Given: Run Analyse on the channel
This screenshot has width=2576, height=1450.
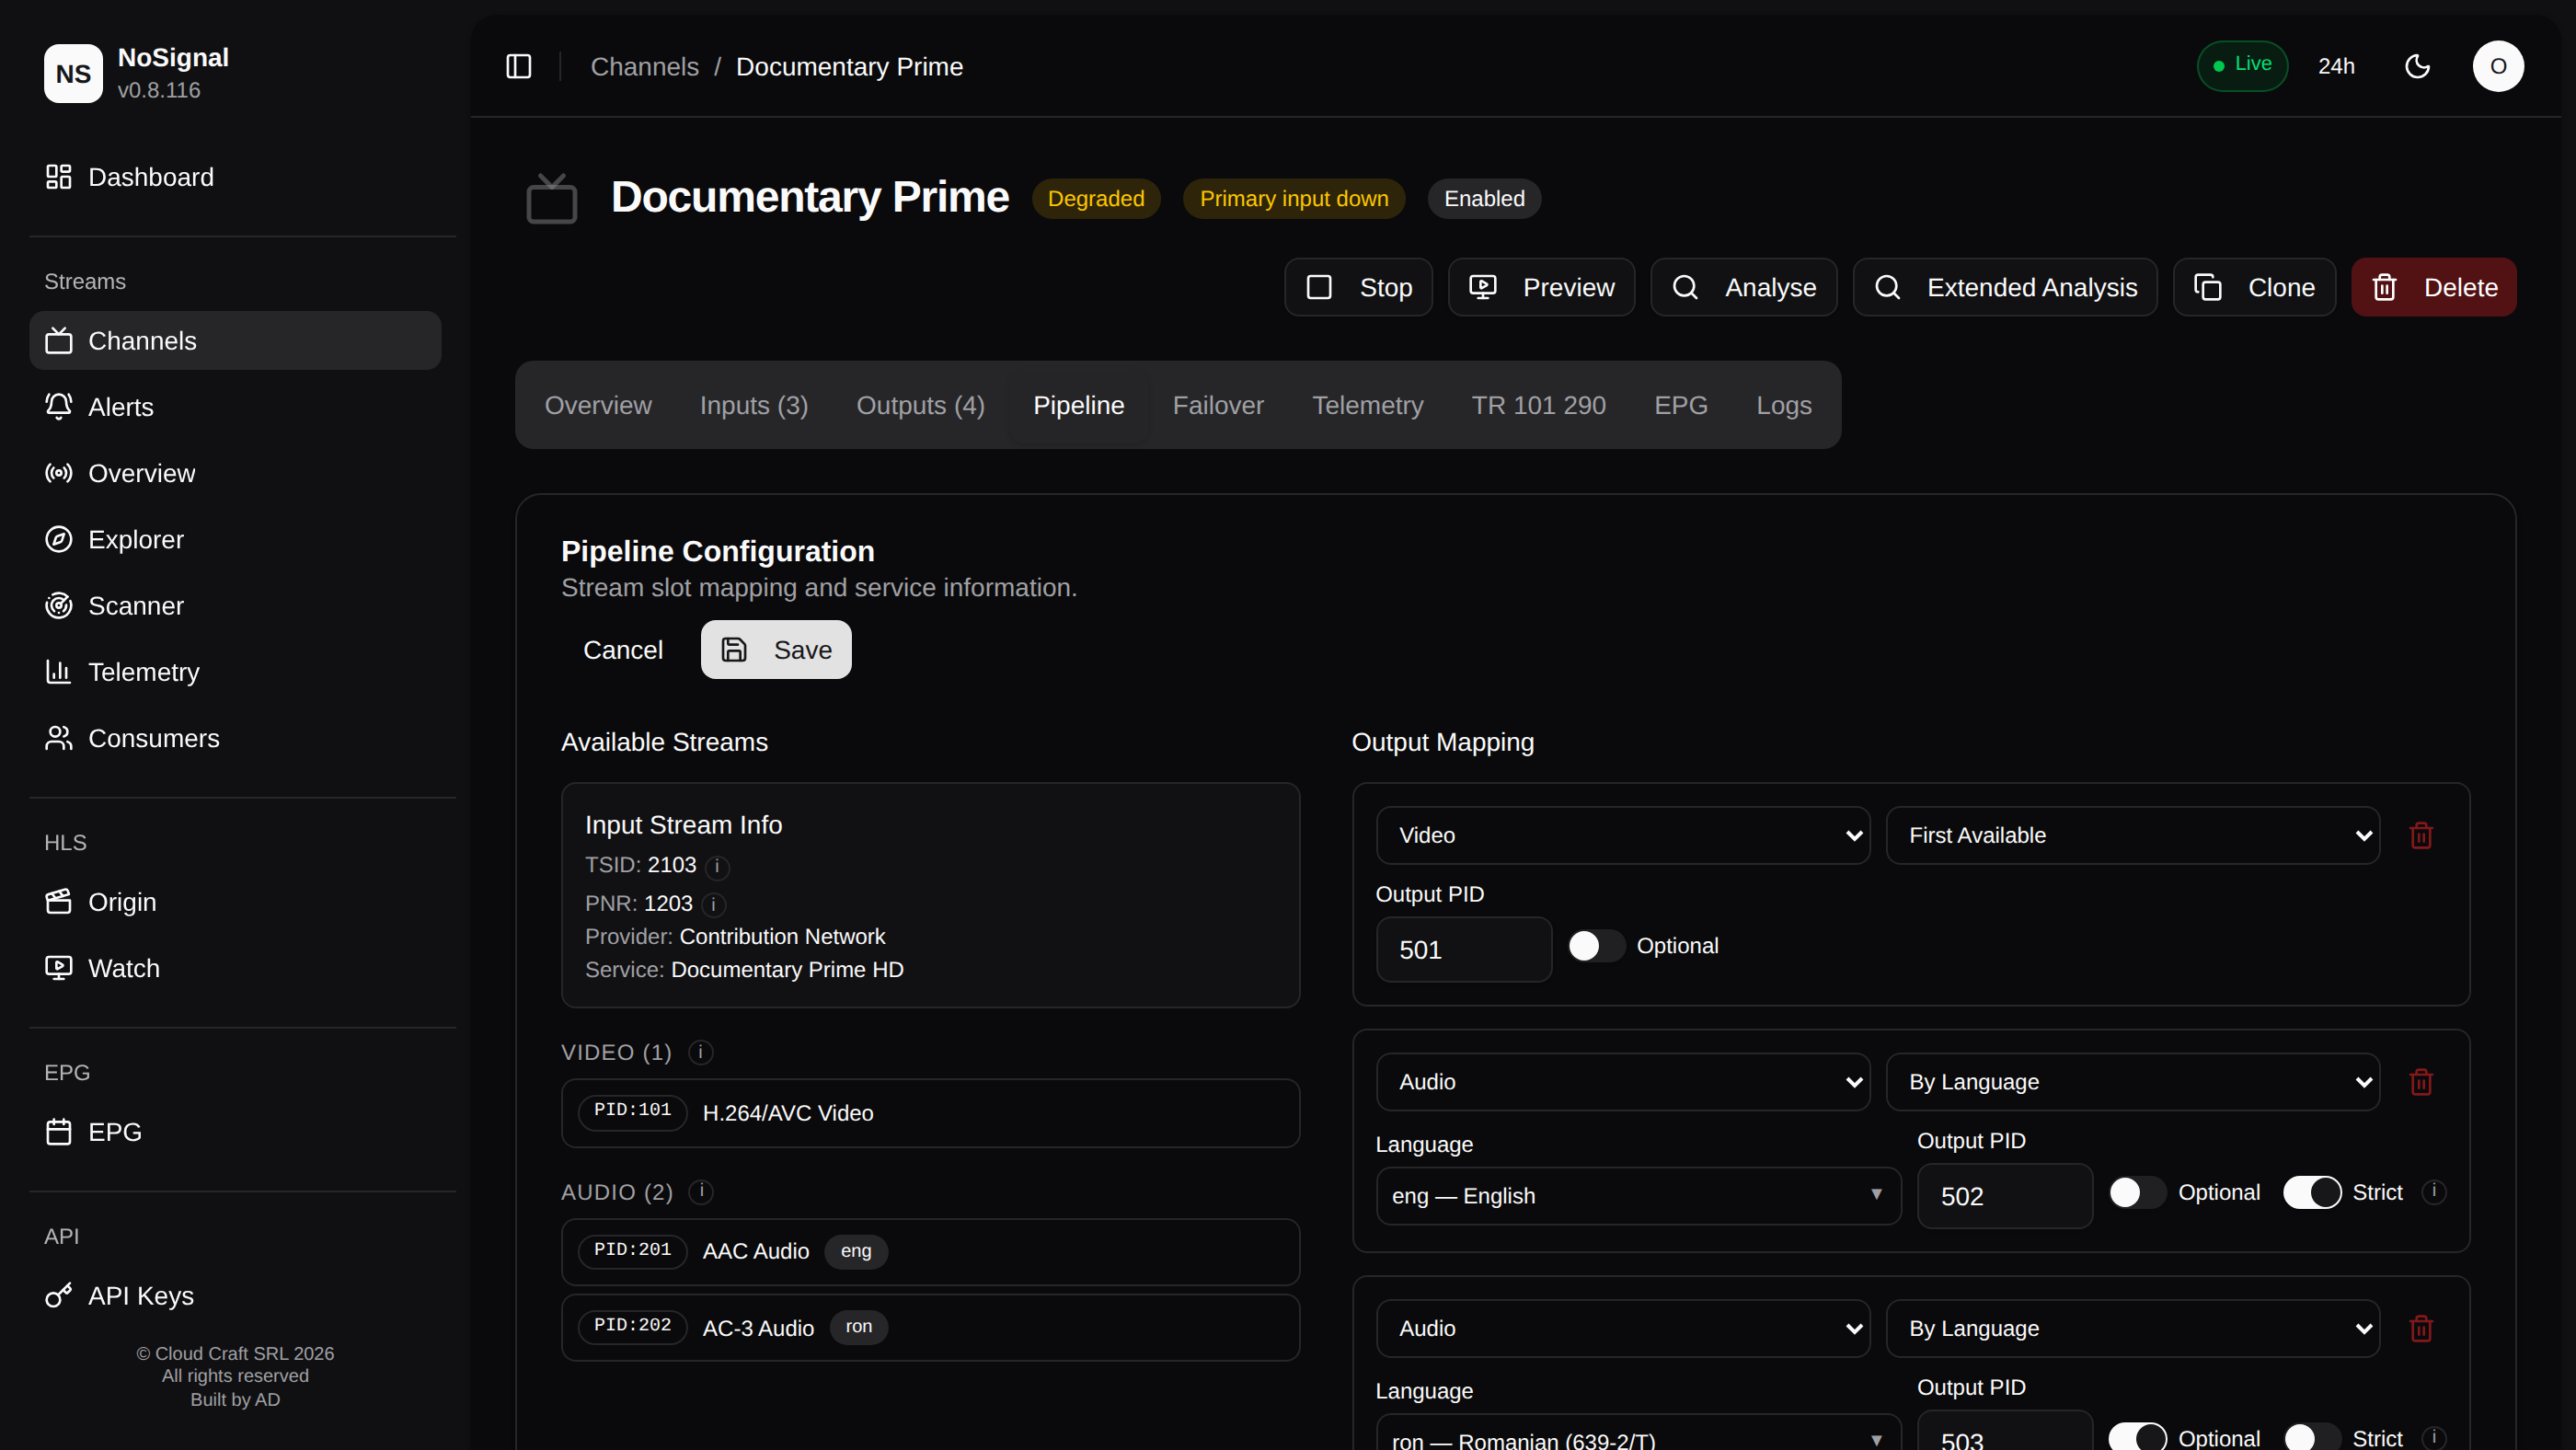Looking at the screenshot, I should click(x=1743, y=287).
